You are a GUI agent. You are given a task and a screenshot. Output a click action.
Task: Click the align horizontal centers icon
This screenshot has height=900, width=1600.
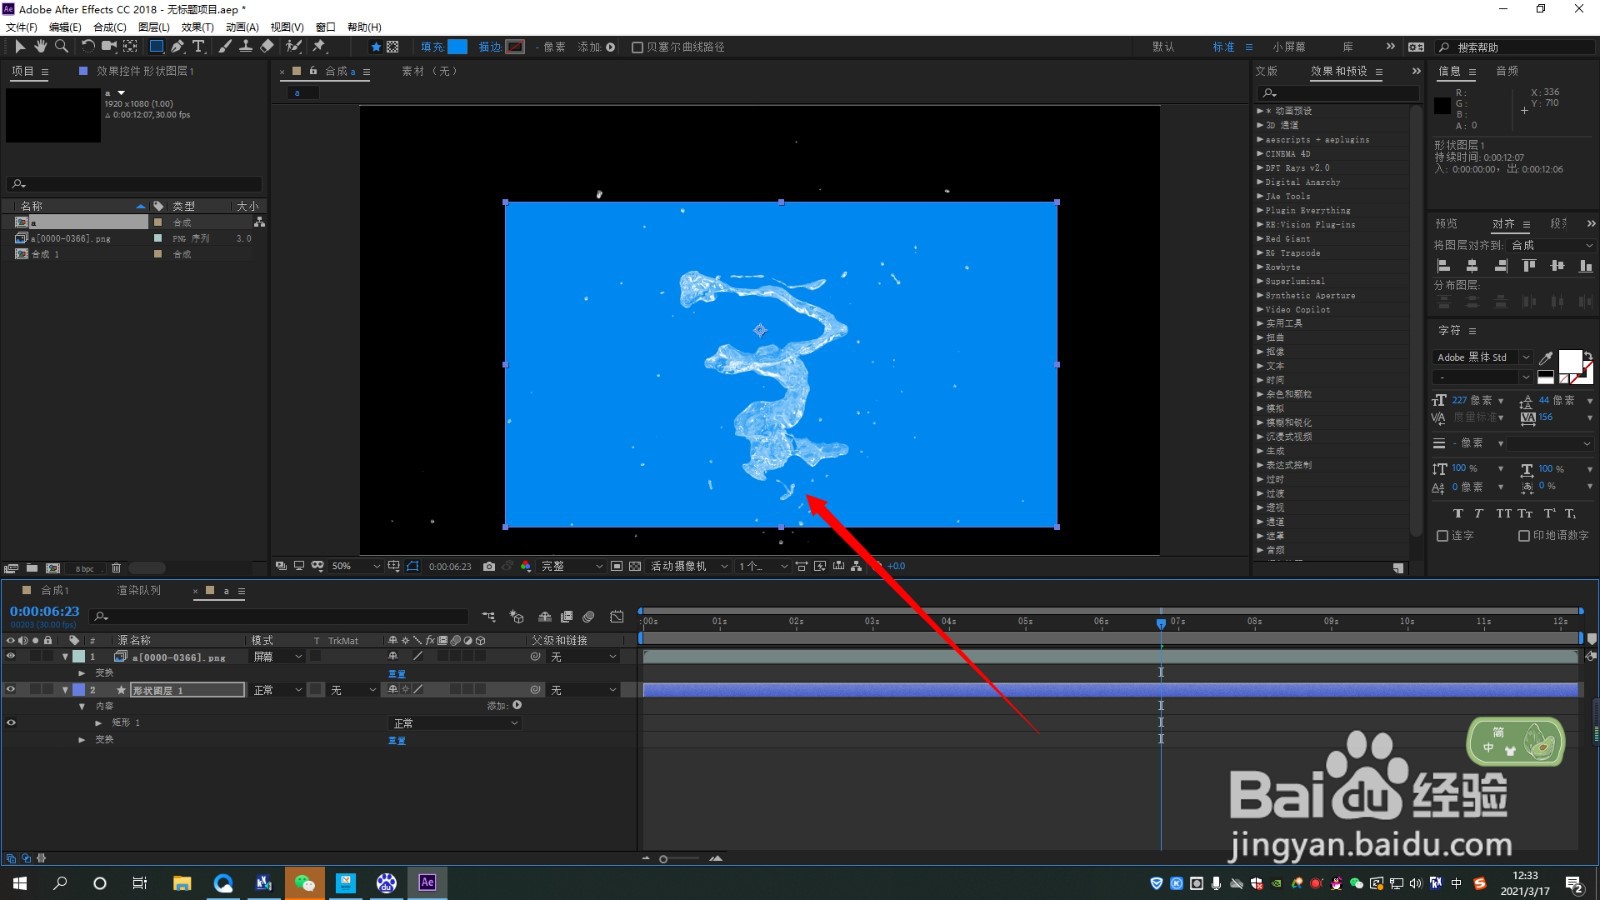click(x=1472, y=266)
